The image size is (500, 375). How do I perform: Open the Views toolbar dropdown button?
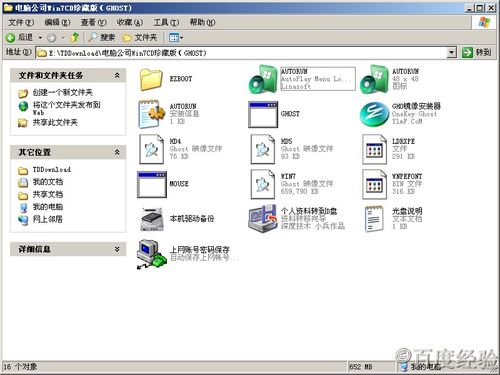point(176,38)
